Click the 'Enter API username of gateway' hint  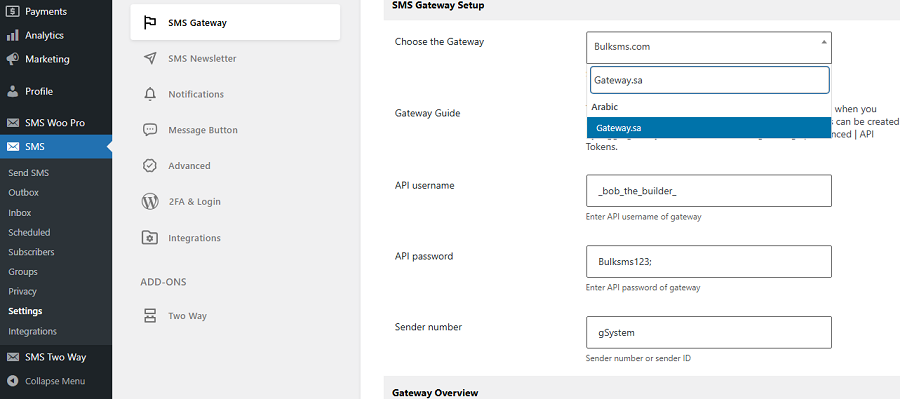(643, 217)
